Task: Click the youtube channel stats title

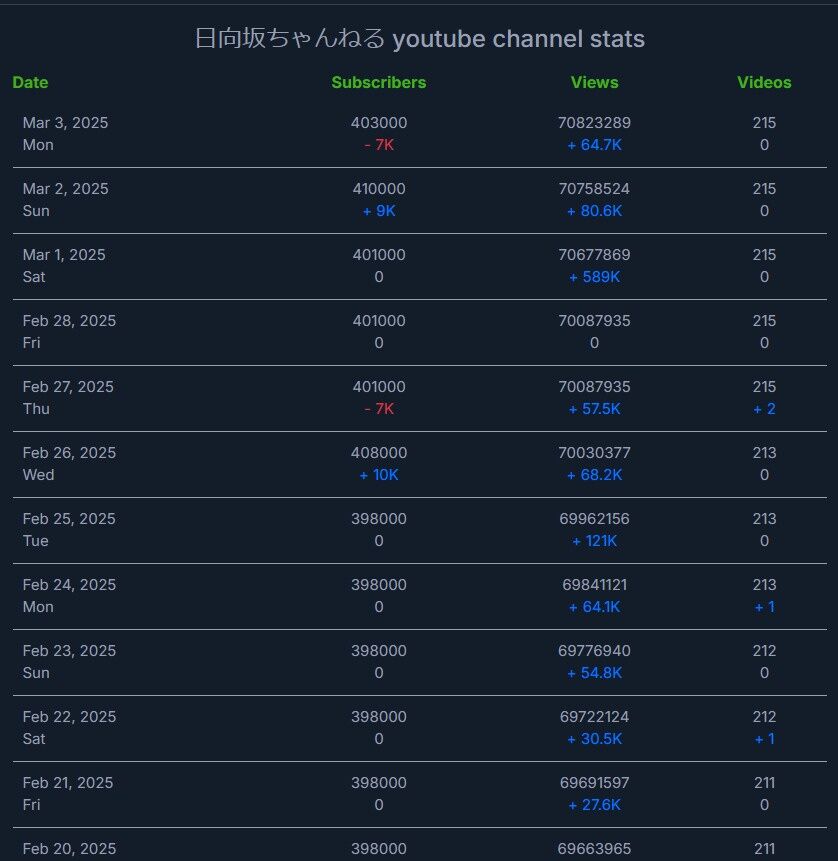Action: click(x=419, y=39)
